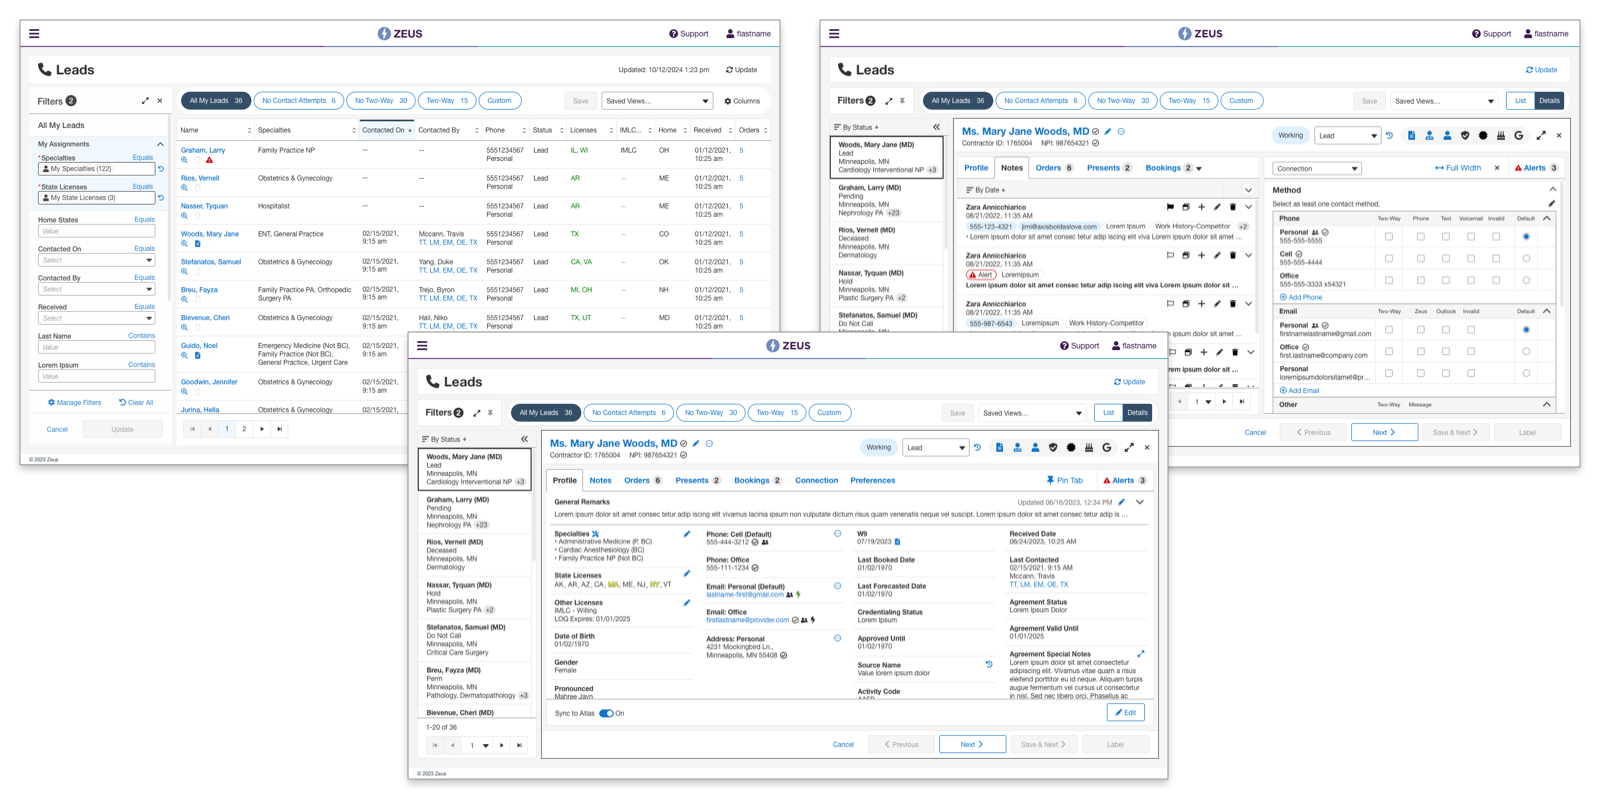
Task: Select Default radio for Cell phone
Action: coord(1526,259)
